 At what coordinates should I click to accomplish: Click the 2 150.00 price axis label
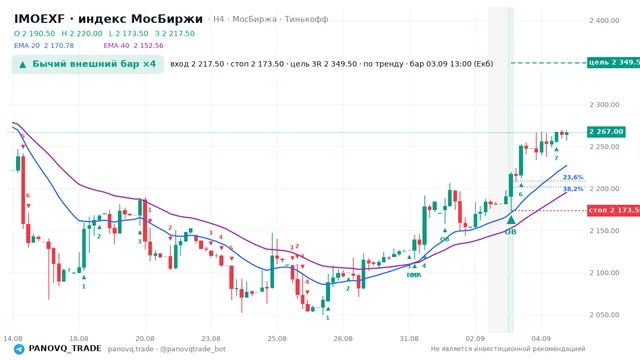point(604,231)
